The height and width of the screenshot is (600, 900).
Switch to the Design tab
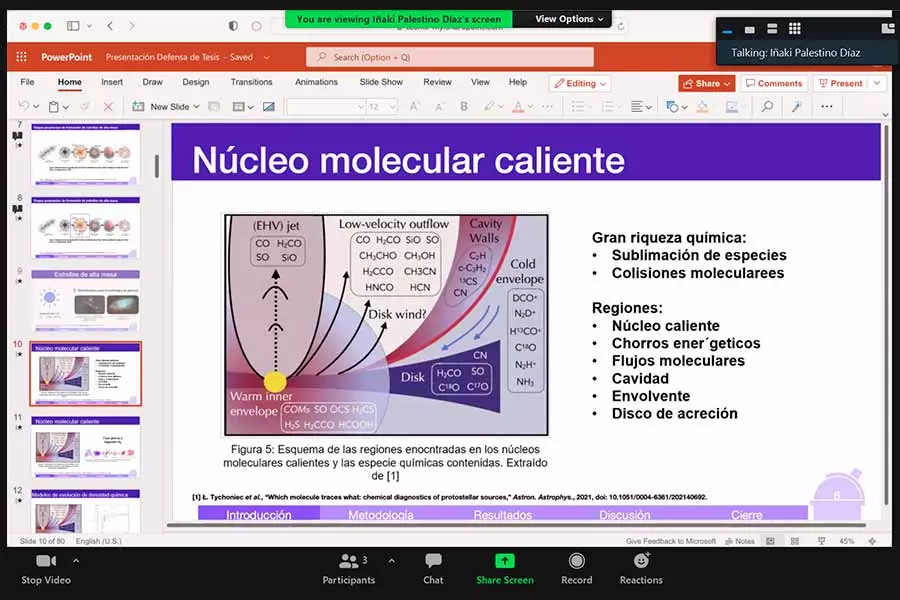[x=196, y=82]
